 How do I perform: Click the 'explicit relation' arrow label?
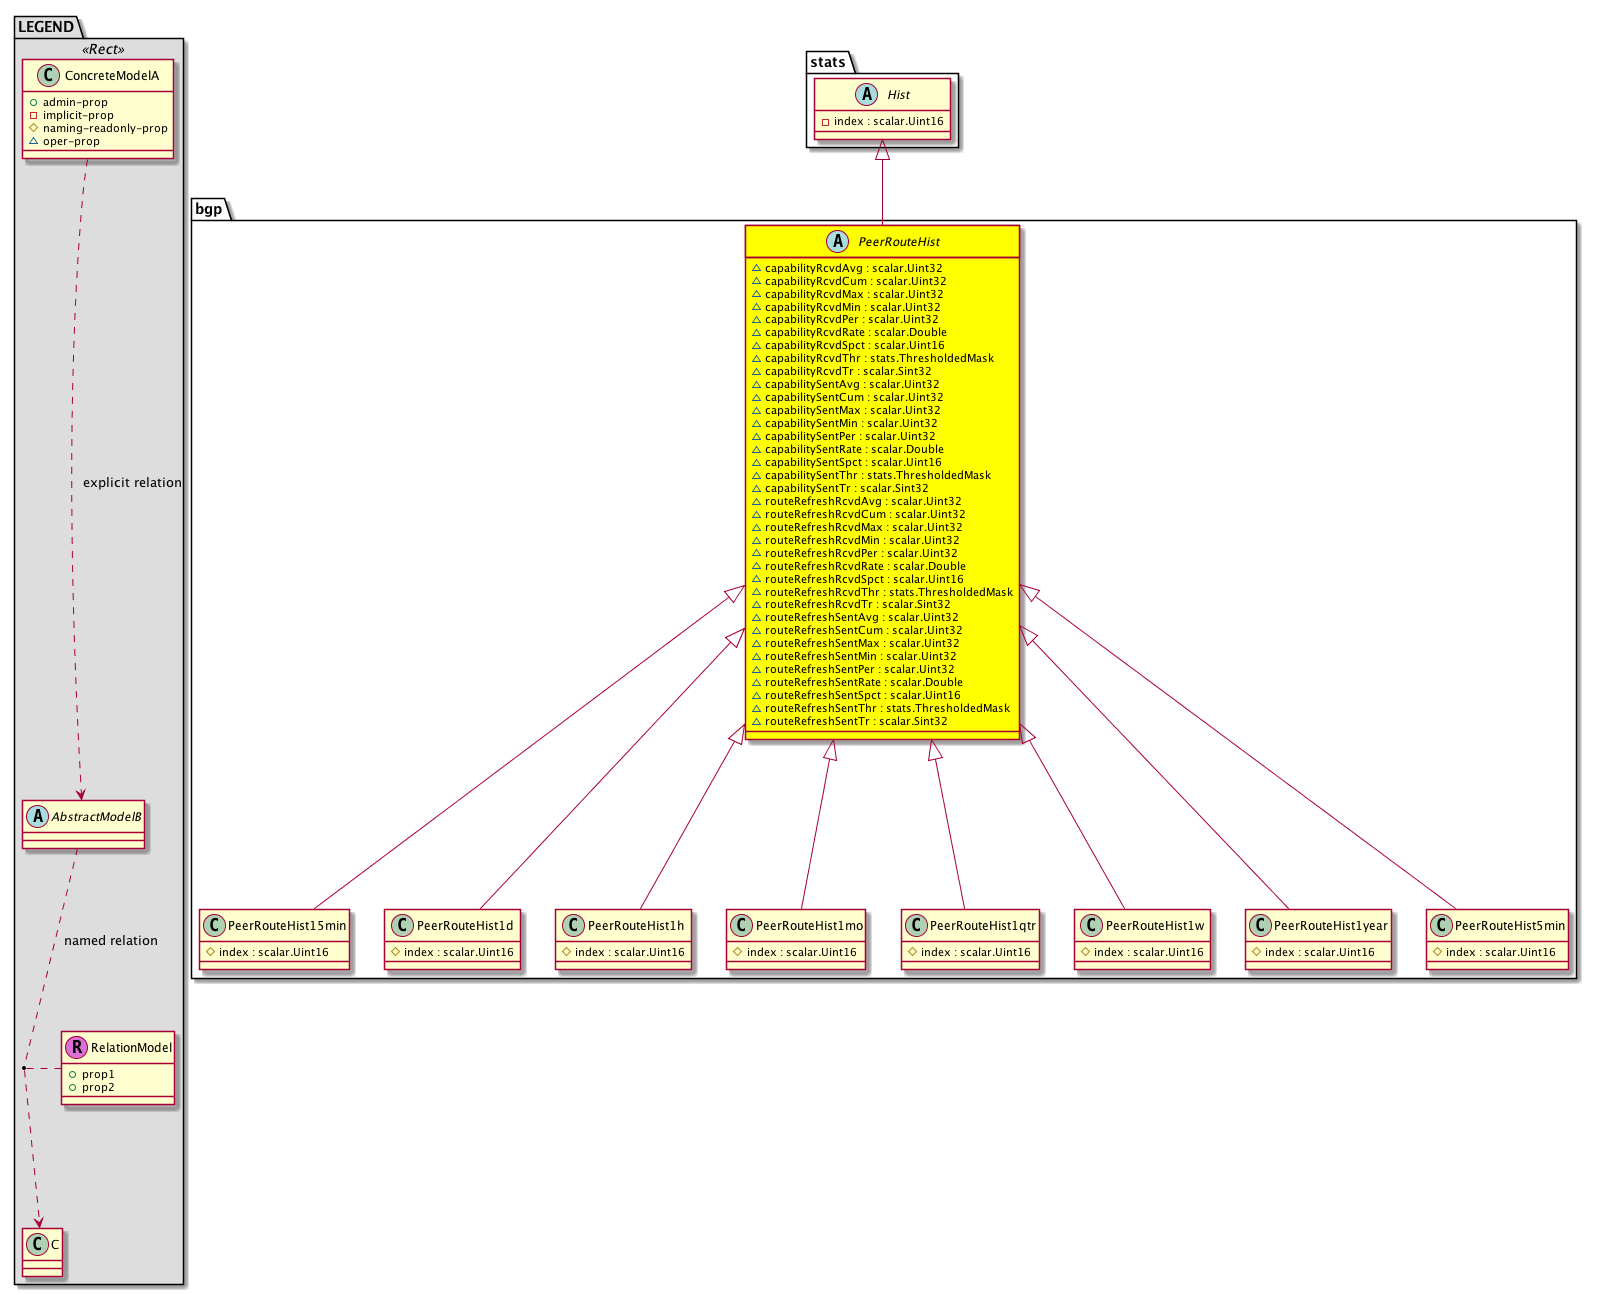[132, 482]
